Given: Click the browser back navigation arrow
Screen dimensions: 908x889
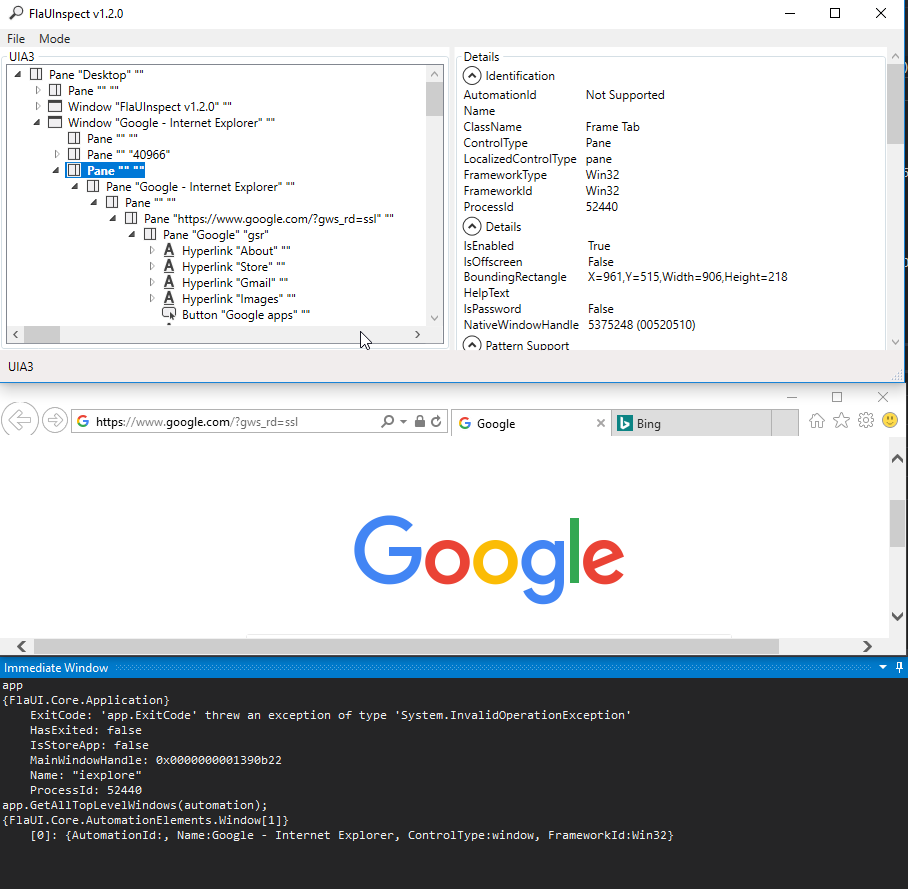Looking at the screenshot, I should (x=20, y=419).
